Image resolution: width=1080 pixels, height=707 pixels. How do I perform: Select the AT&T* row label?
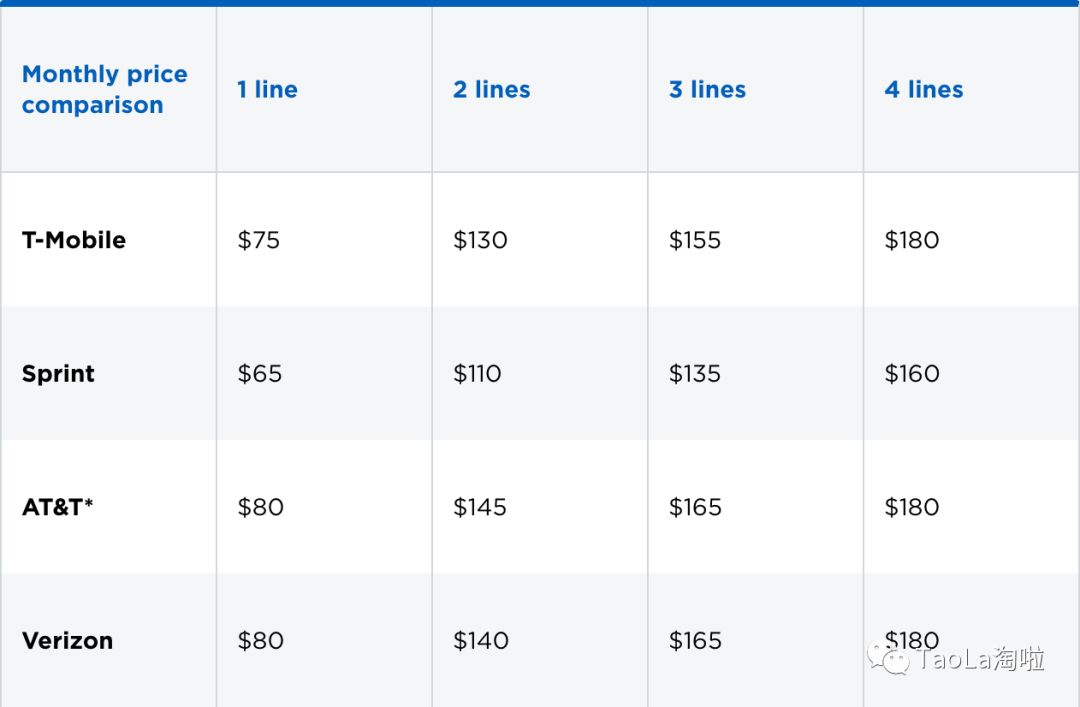click(x=57, y=507)
